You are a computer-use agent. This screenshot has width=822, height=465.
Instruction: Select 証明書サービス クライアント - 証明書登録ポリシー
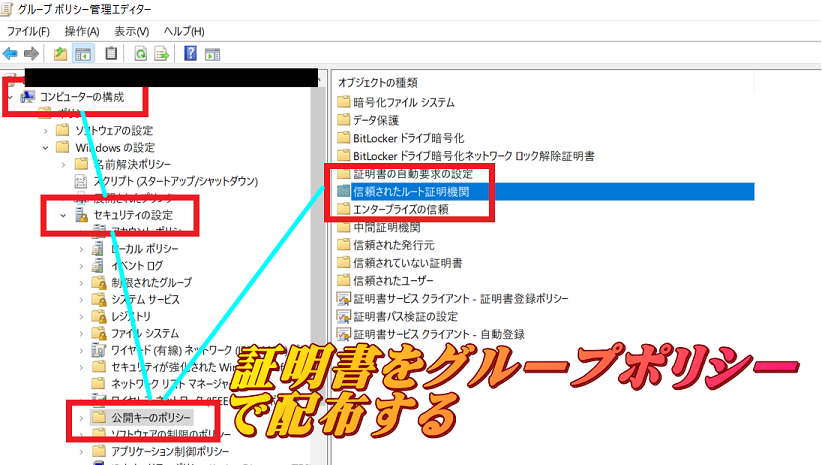[461, 298]
